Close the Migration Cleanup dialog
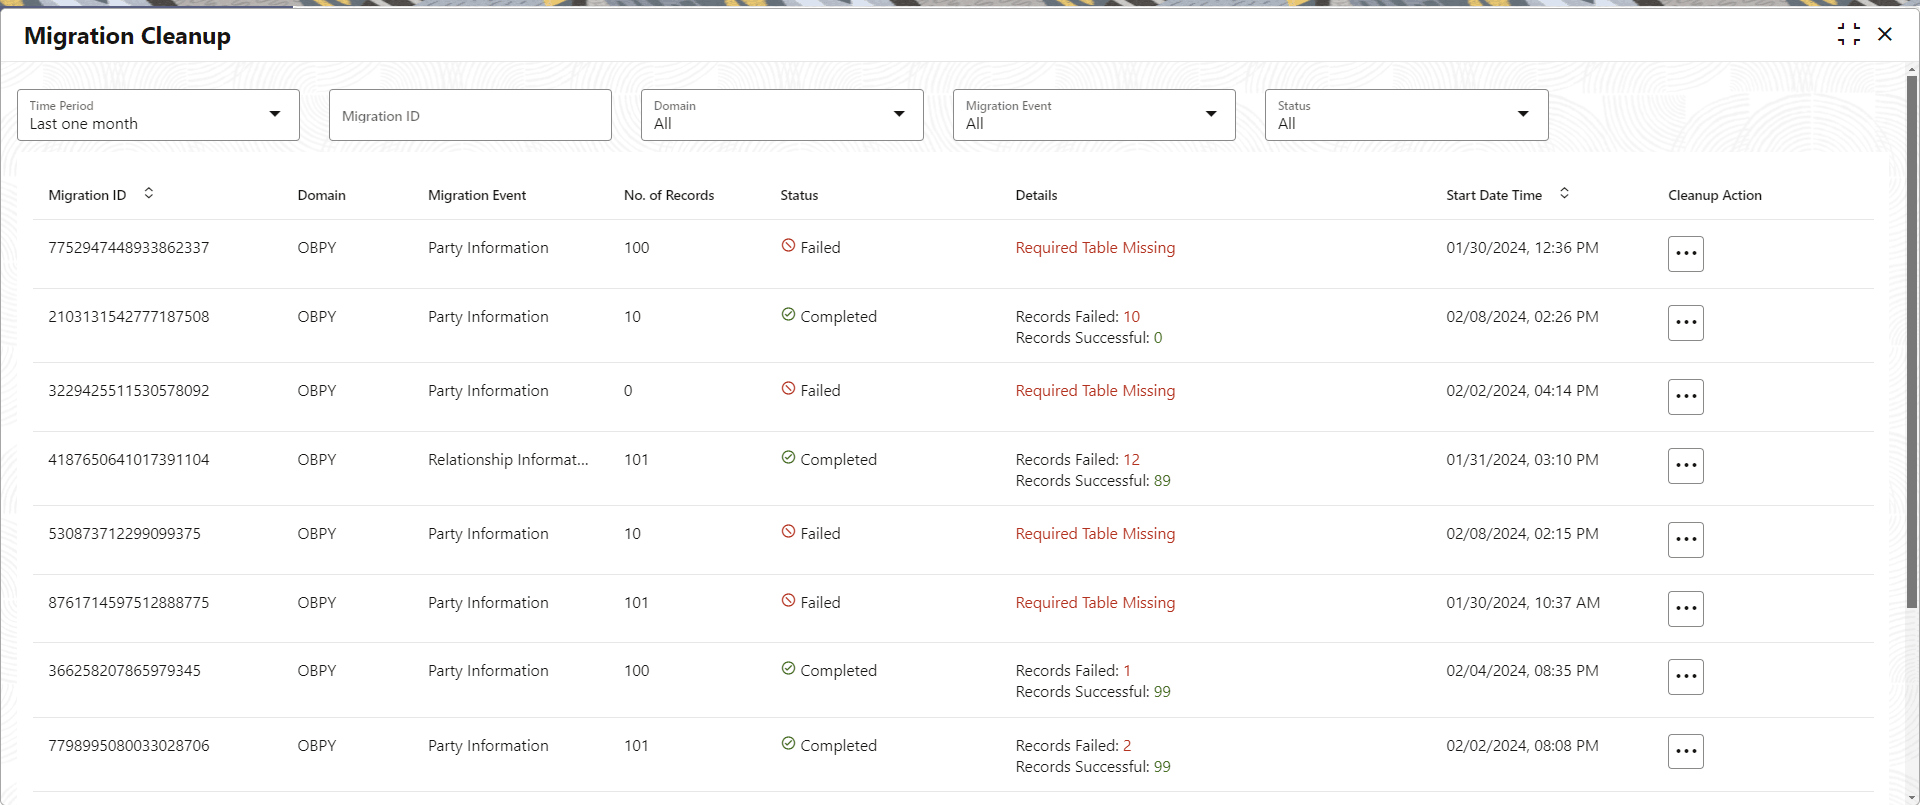The image size is (1920, 805). click(1885, 35)
